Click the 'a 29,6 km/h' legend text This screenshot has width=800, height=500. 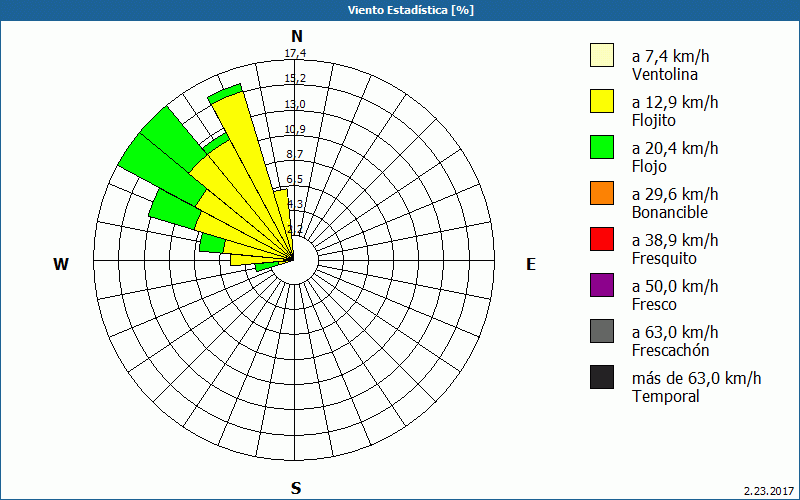[x=675, y=194]
